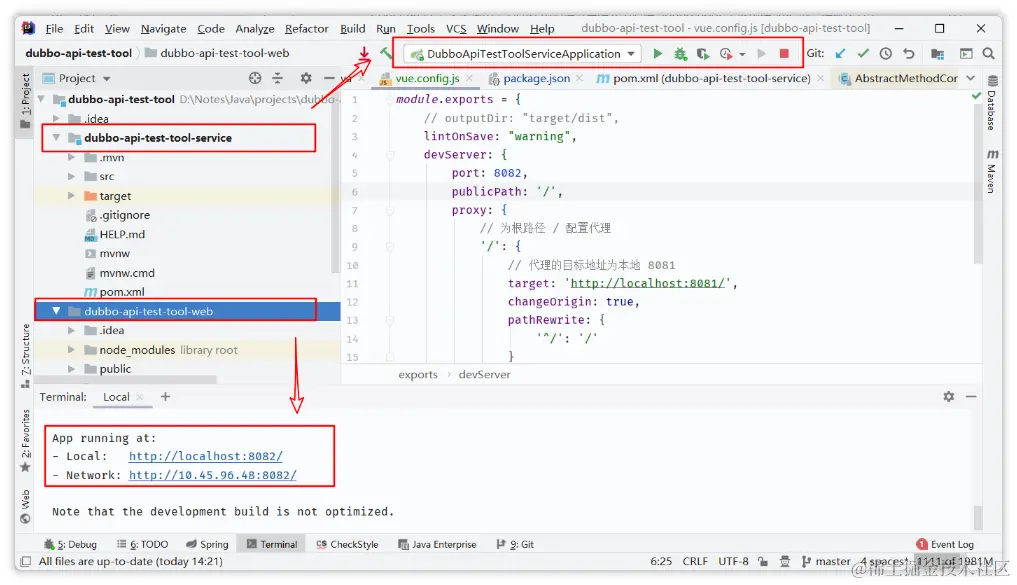
Task: Open Project view mode dropdown
Action: [x=106, y=78]
